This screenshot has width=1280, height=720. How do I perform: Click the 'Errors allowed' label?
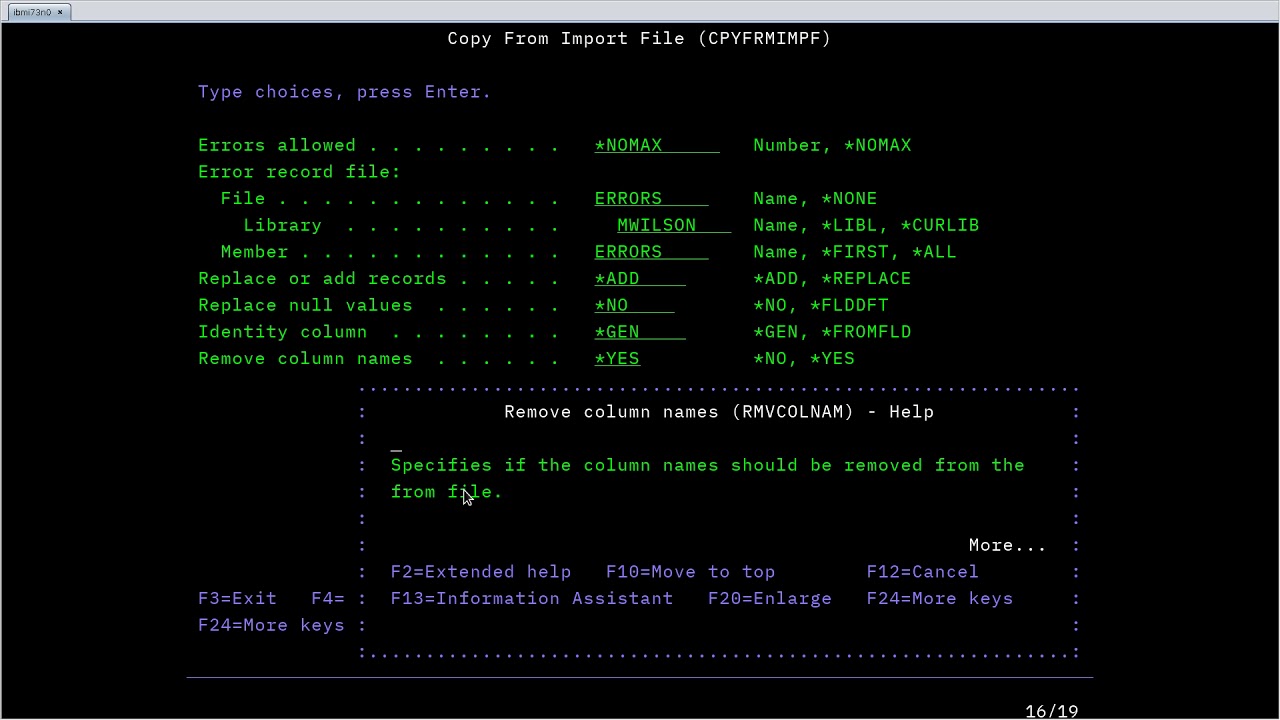(277, 146)
